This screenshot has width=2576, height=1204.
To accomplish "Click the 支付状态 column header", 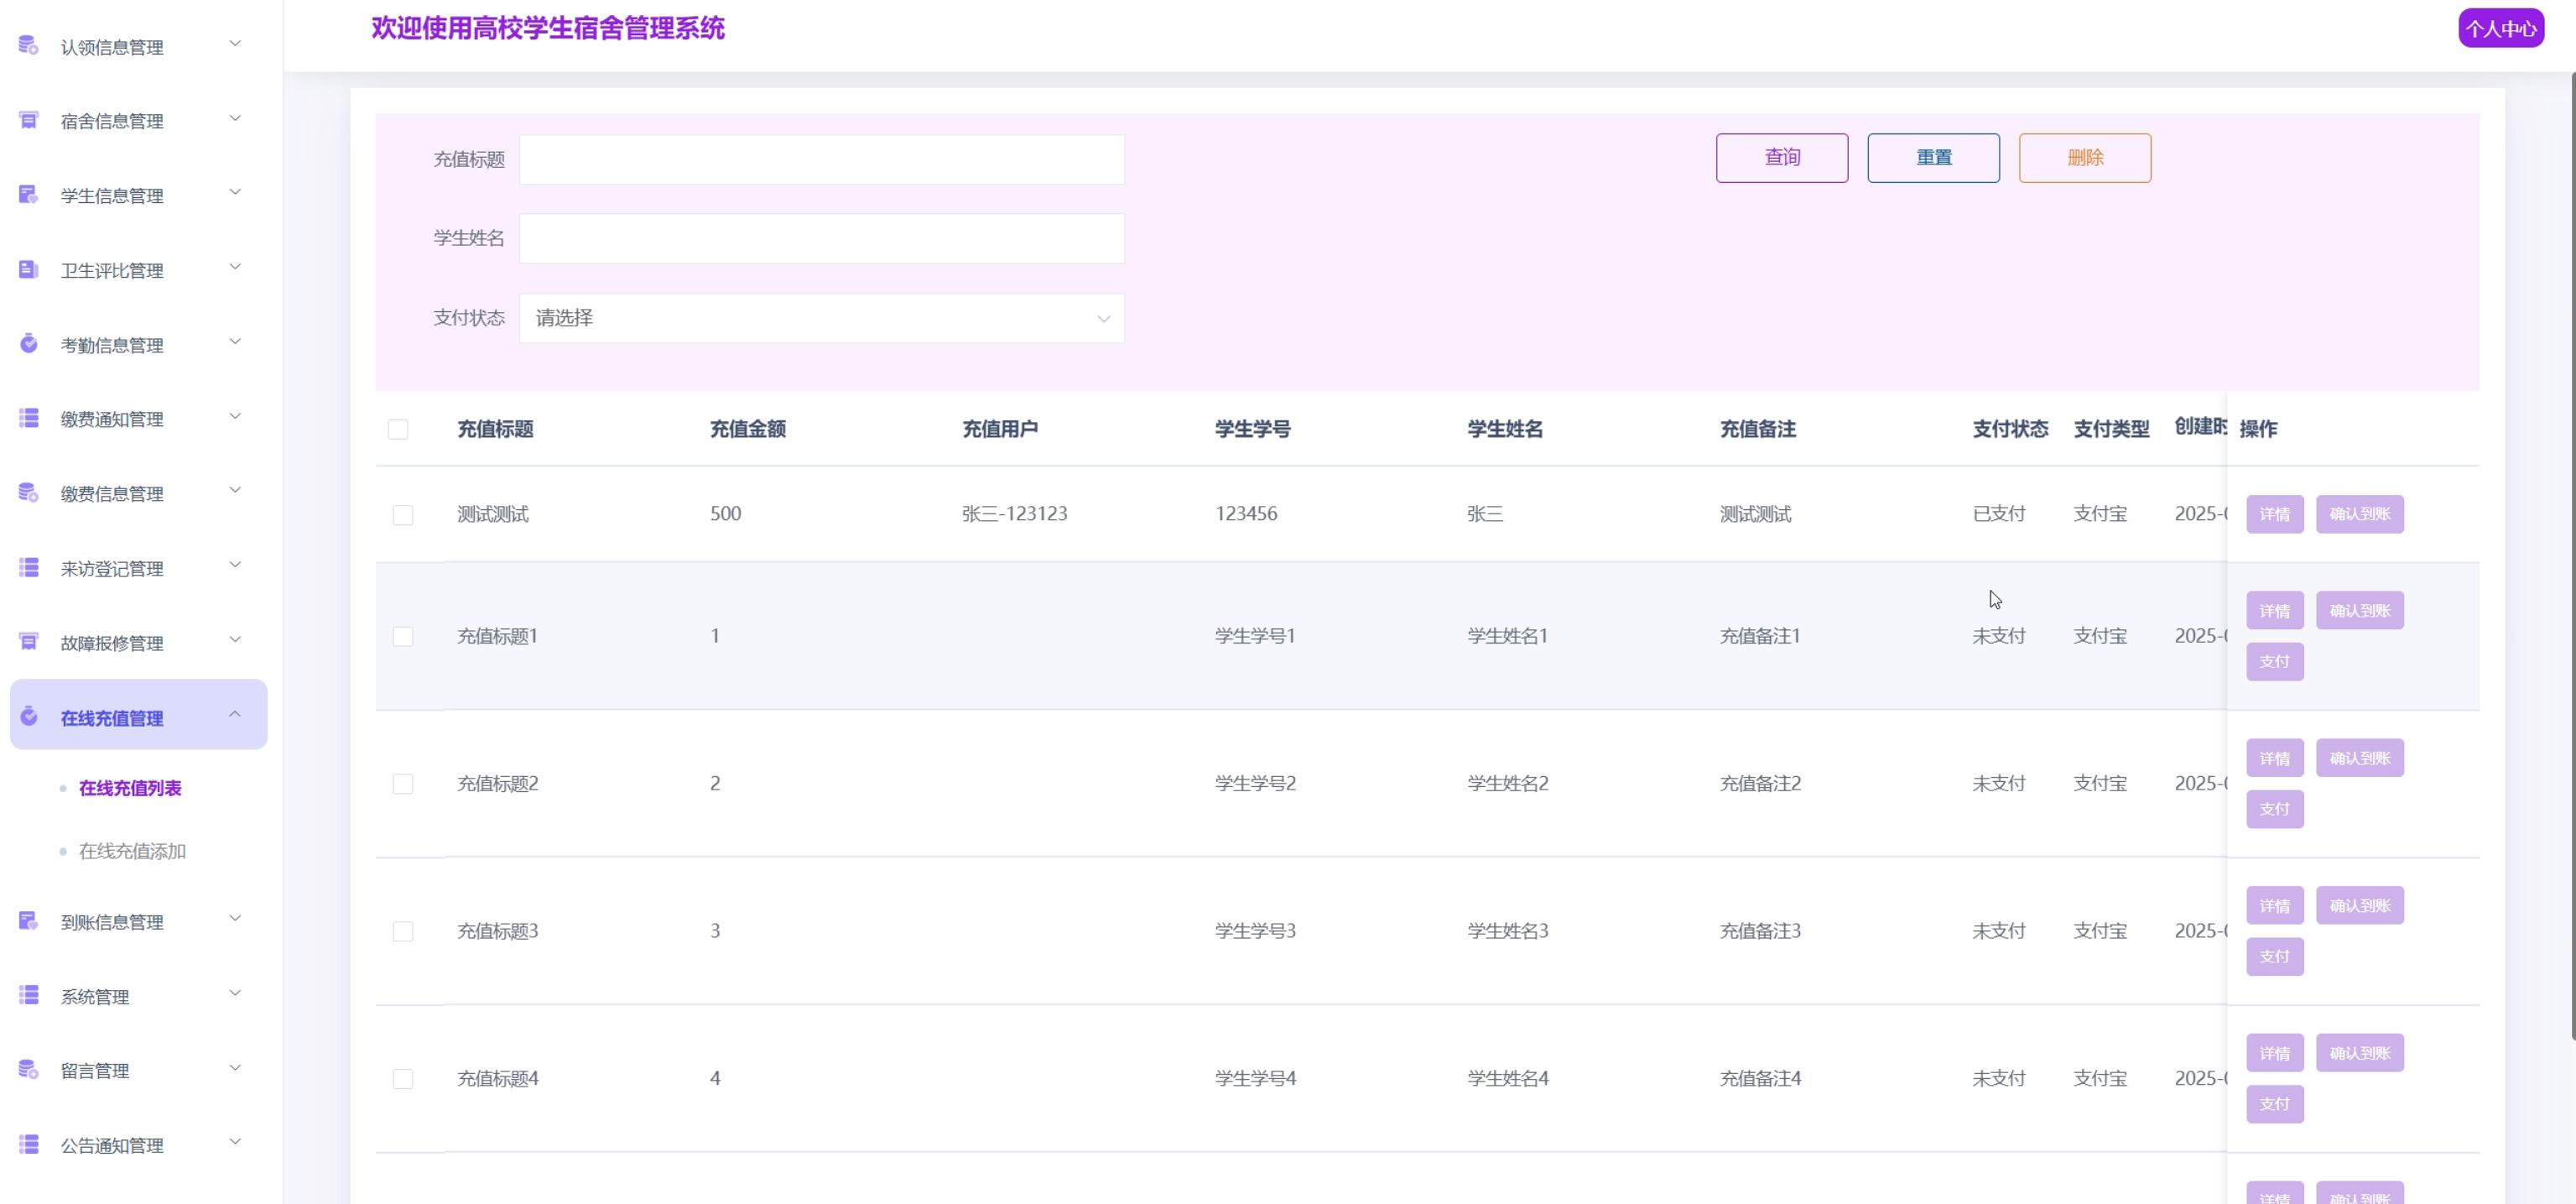I will [2010, 429].
